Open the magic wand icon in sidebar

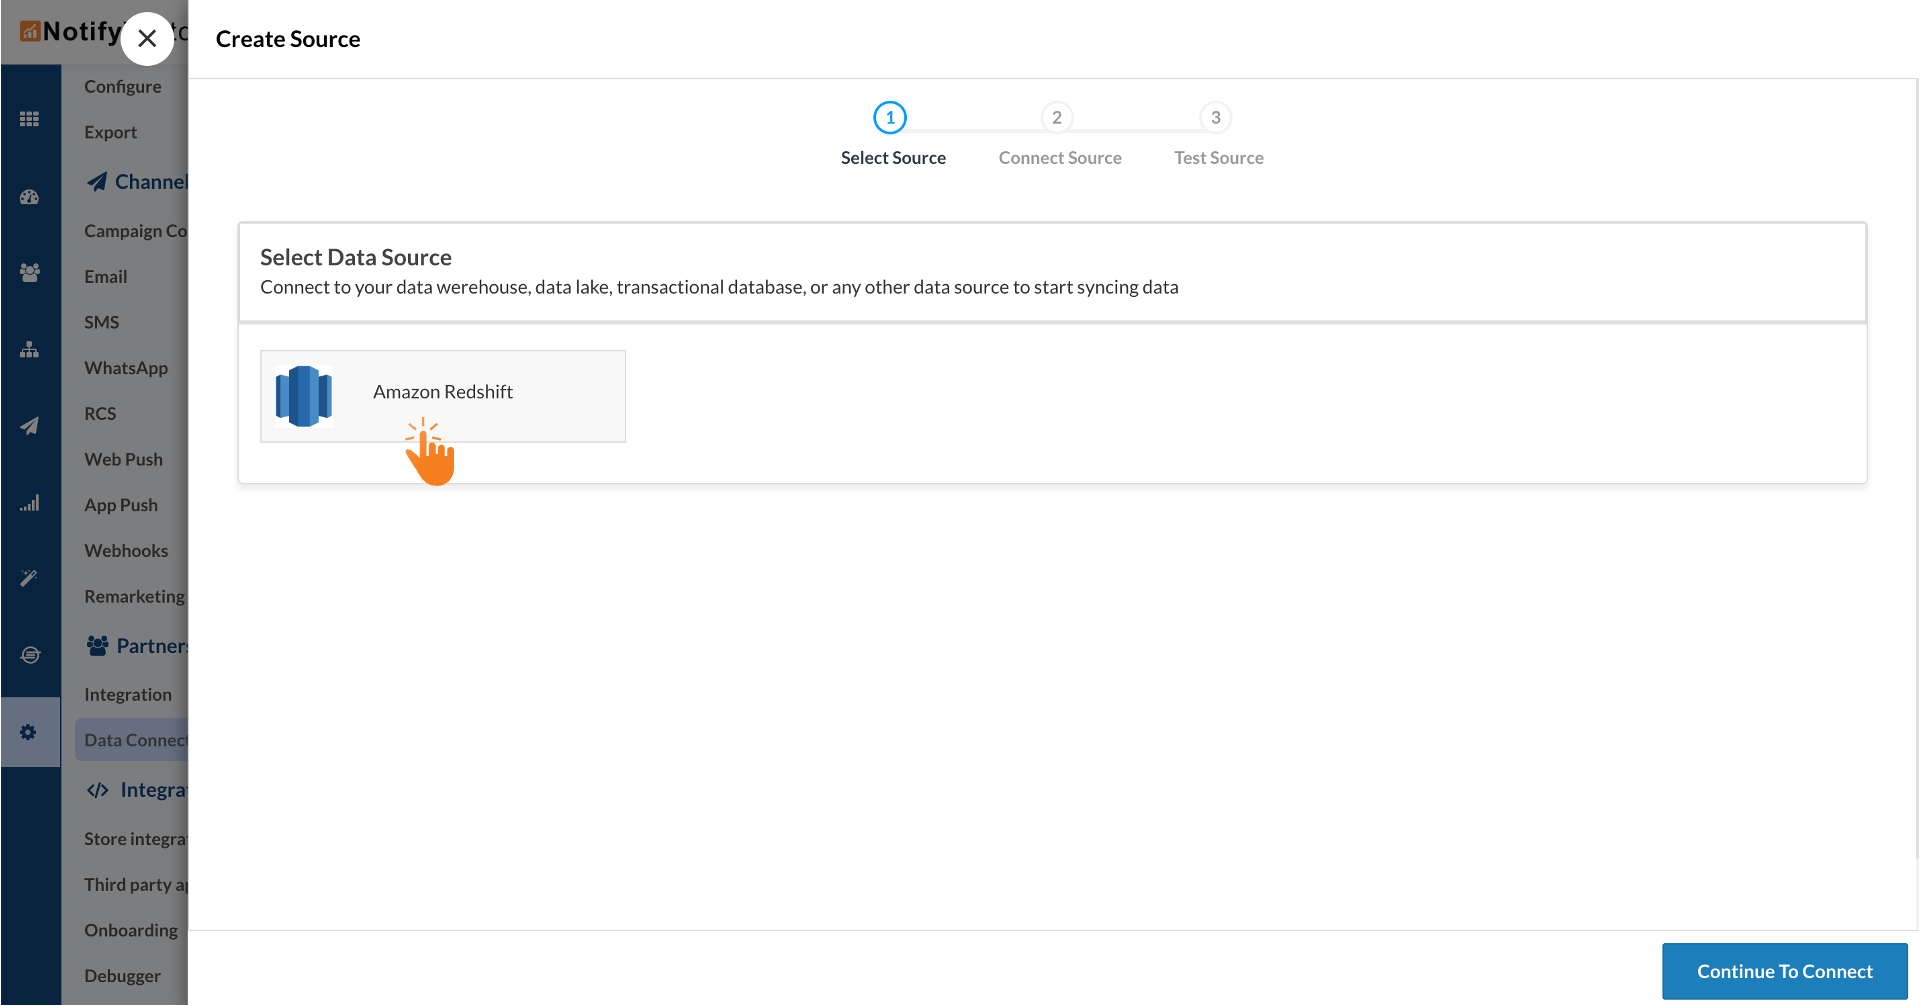tap(30, 578)
